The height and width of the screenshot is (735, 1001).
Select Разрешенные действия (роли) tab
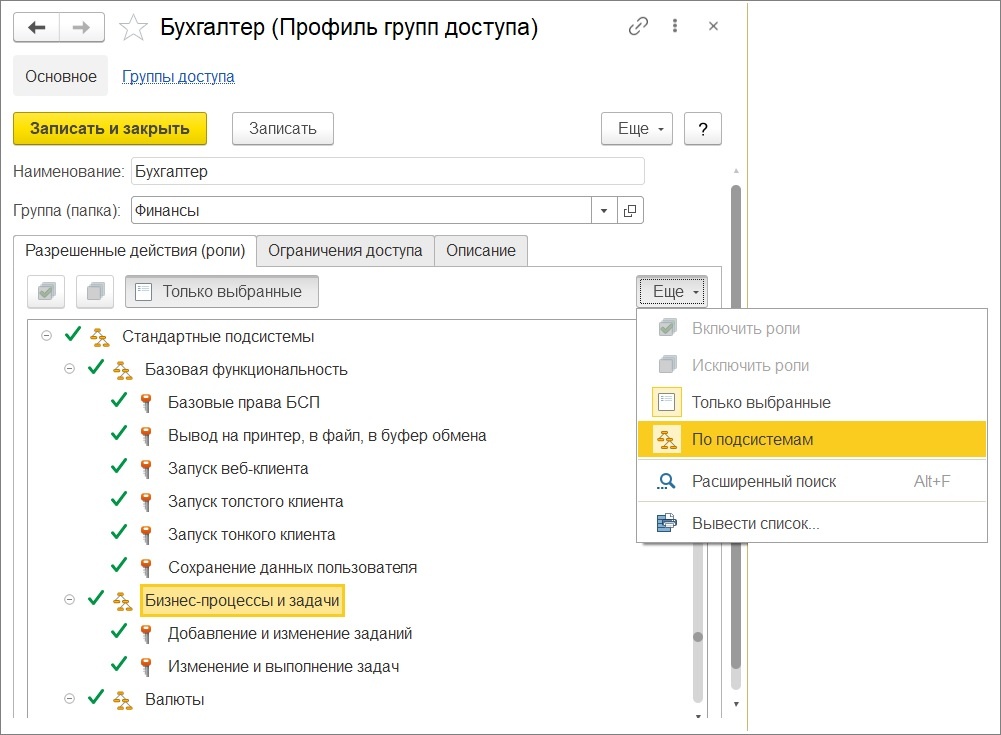[135, 250]
